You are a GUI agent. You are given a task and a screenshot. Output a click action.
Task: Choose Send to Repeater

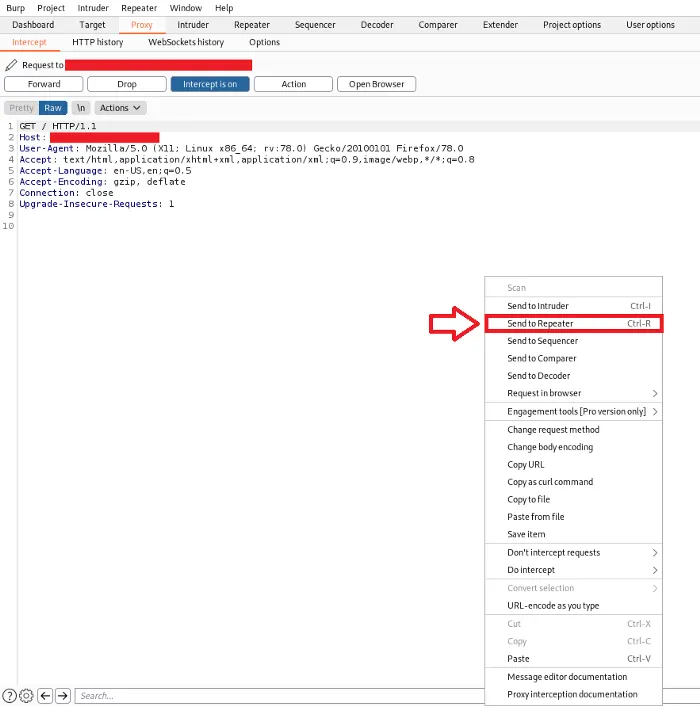pos(573,323)
